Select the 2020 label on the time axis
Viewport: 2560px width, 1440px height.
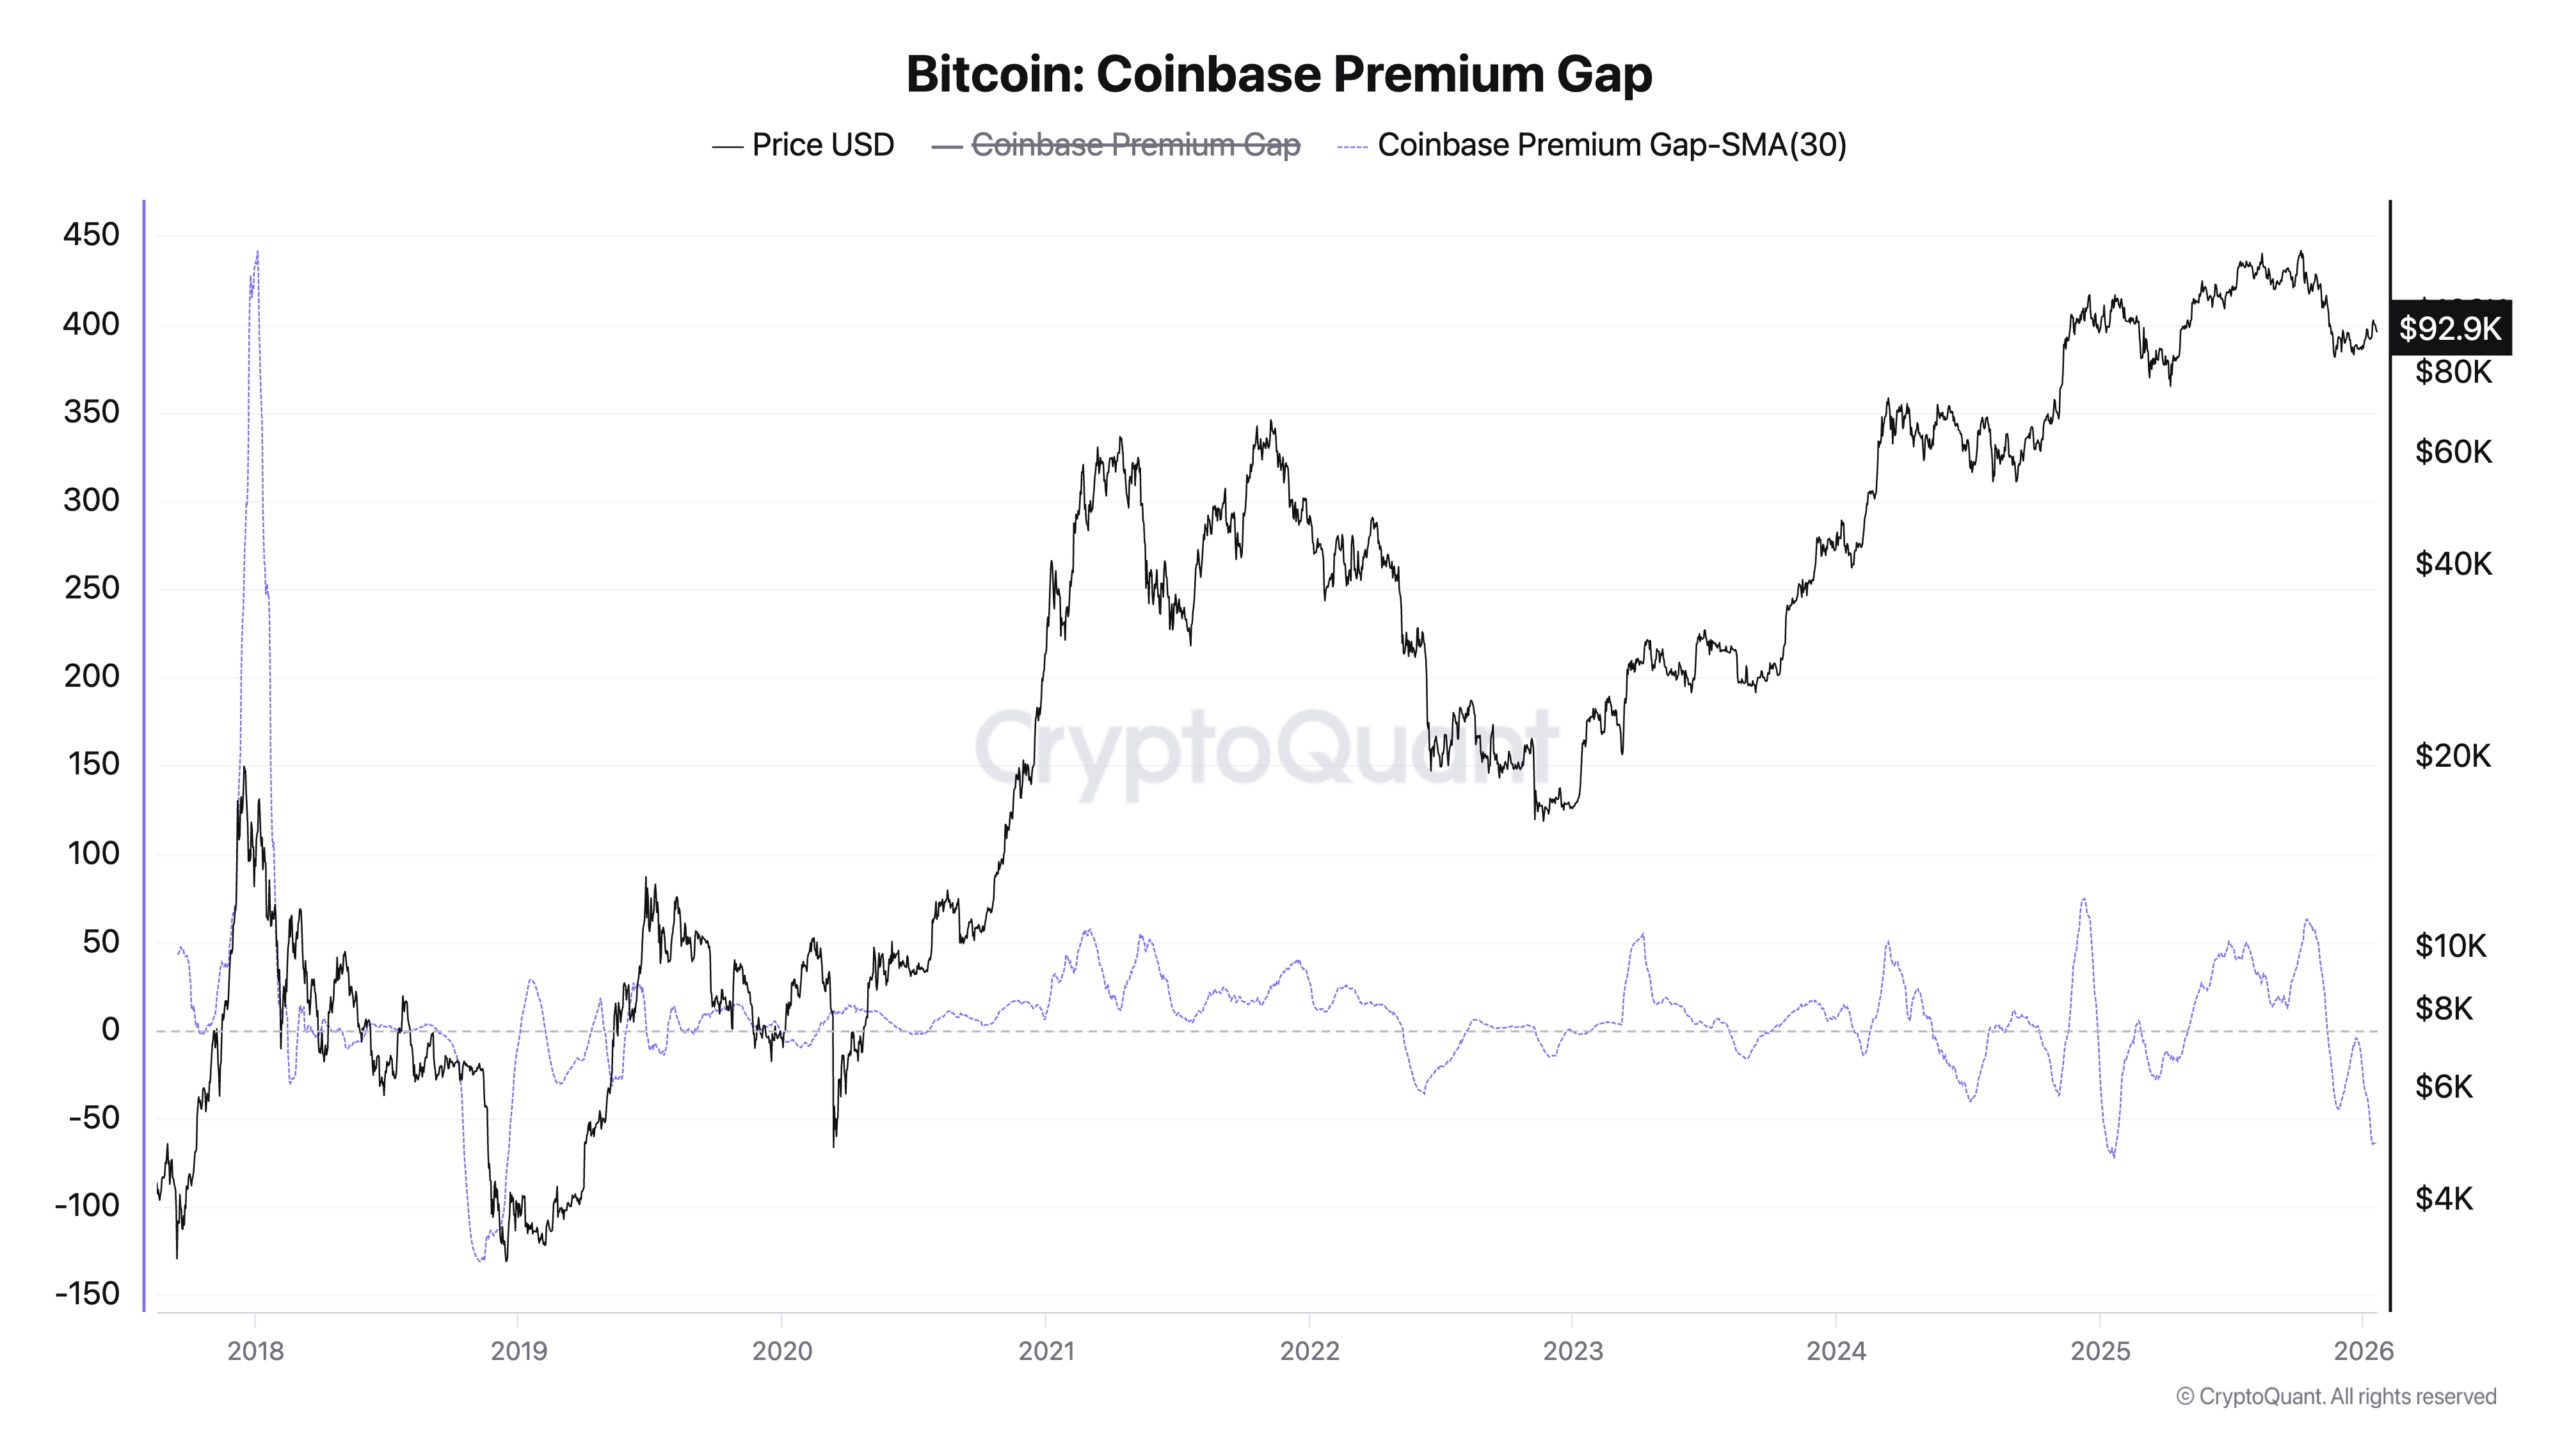click(782, 1351)
